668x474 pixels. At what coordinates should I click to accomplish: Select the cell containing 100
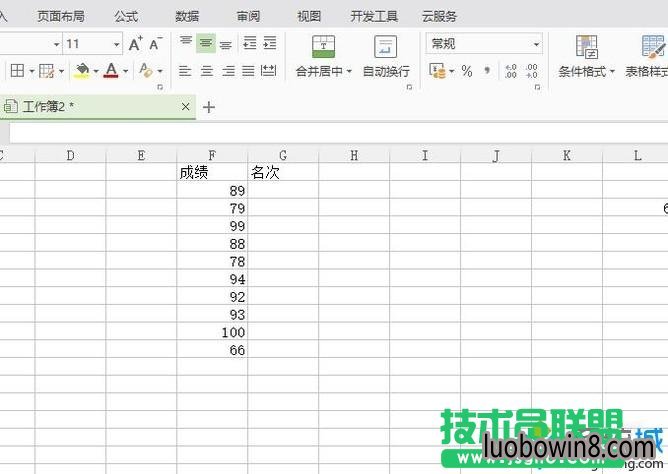[212, 332]
